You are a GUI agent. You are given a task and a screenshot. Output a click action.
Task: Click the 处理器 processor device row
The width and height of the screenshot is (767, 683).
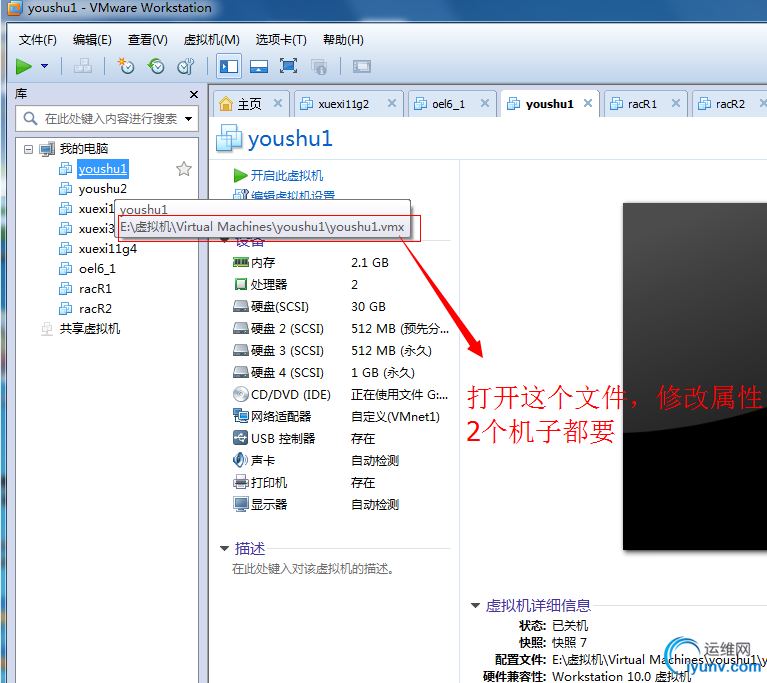(x=340, y=285)
